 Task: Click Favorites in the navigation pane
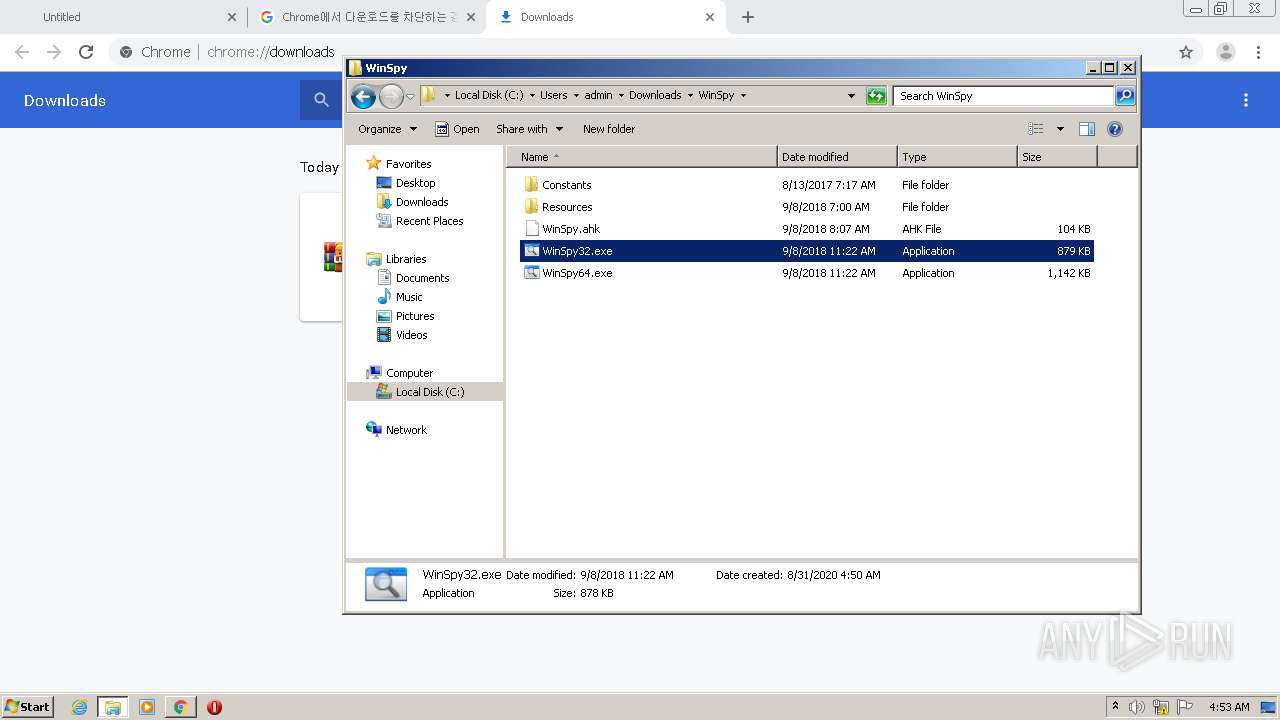tap(408, 164)
